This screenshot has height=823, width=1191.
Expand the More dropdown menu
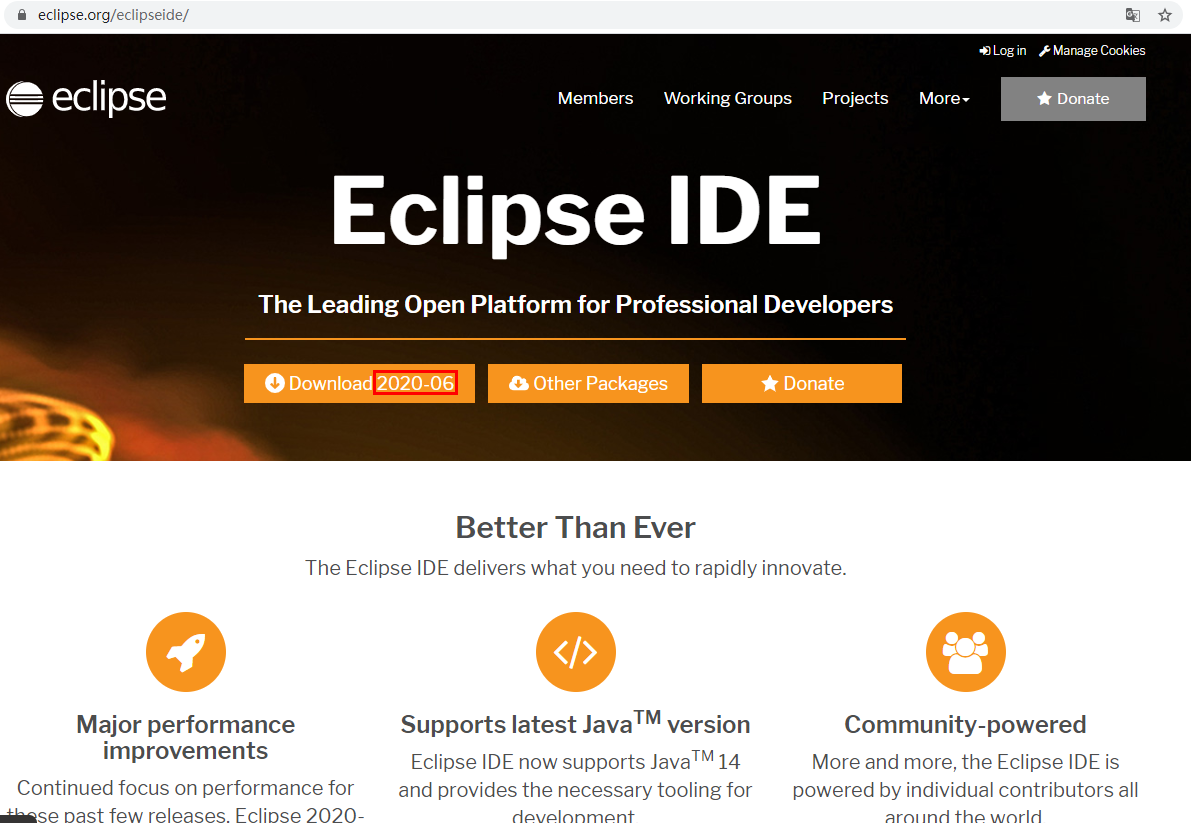[x=944, y=98]
